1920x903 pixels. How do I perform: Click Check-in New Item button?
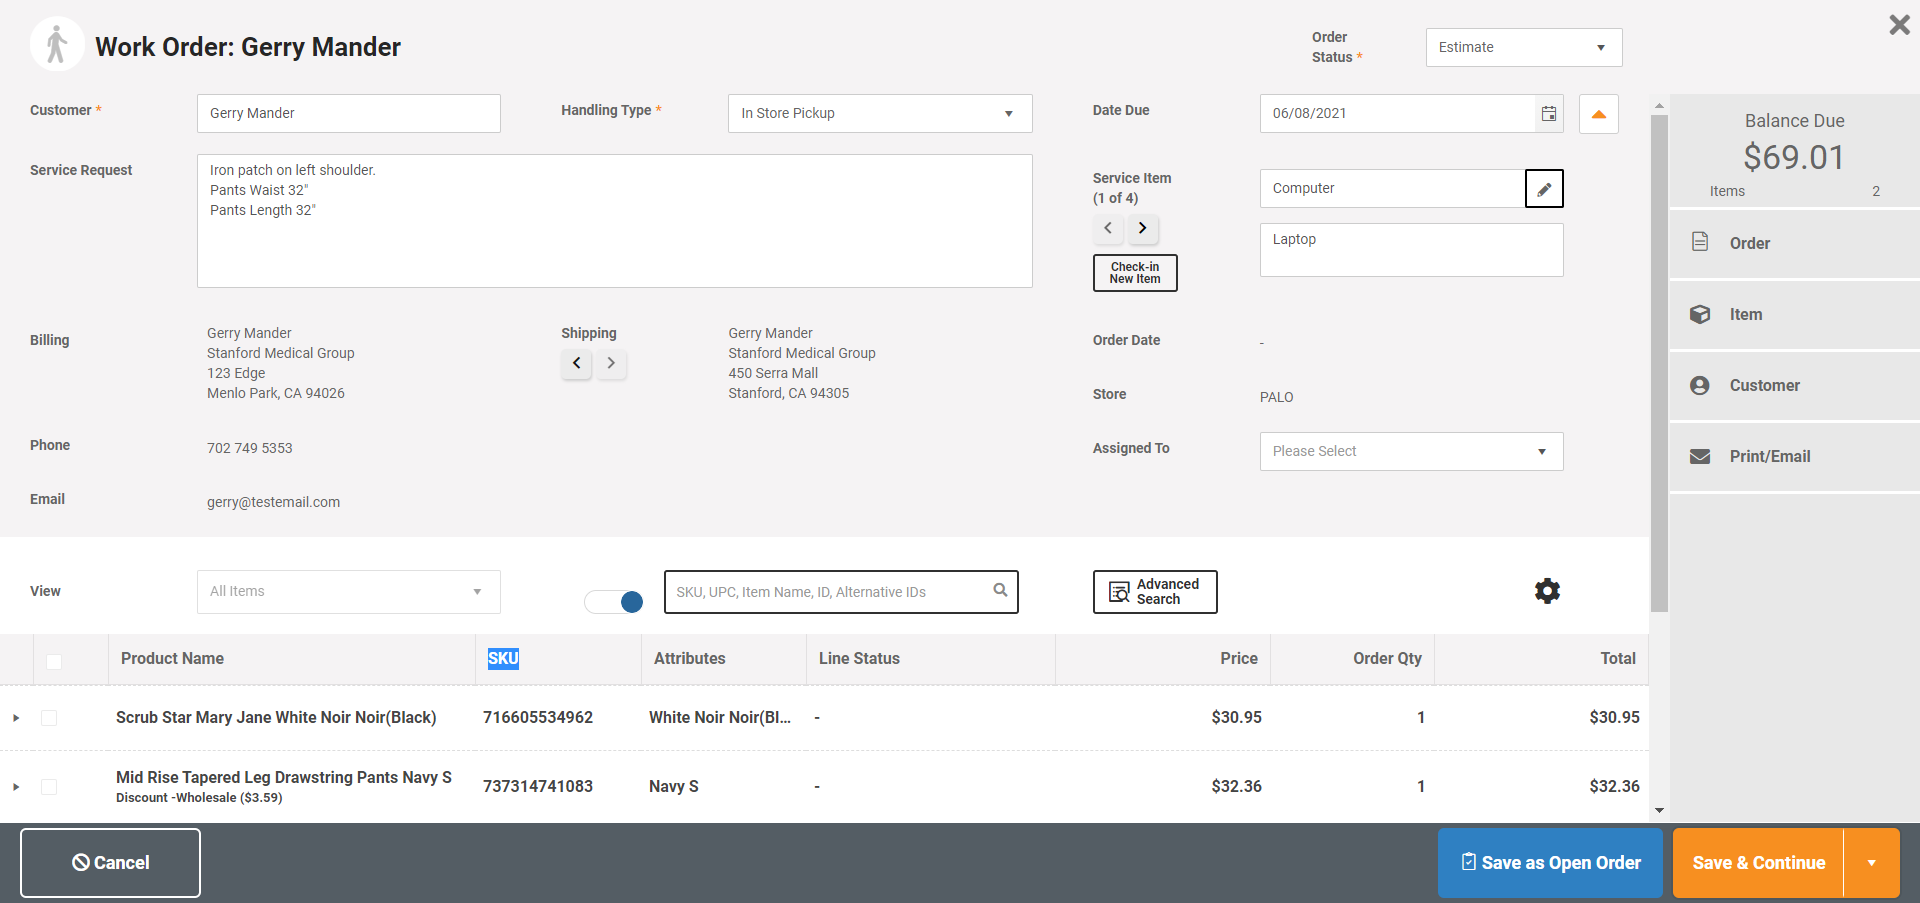(x=1135, y=273)
